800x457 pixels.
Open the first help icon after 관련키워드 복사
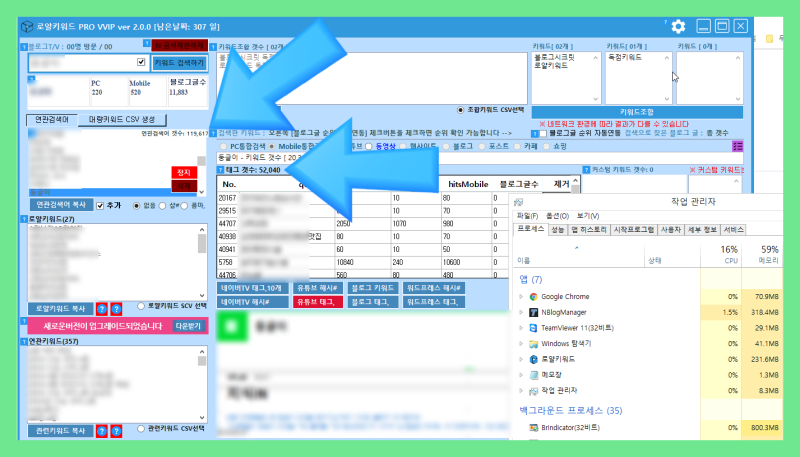102,431
